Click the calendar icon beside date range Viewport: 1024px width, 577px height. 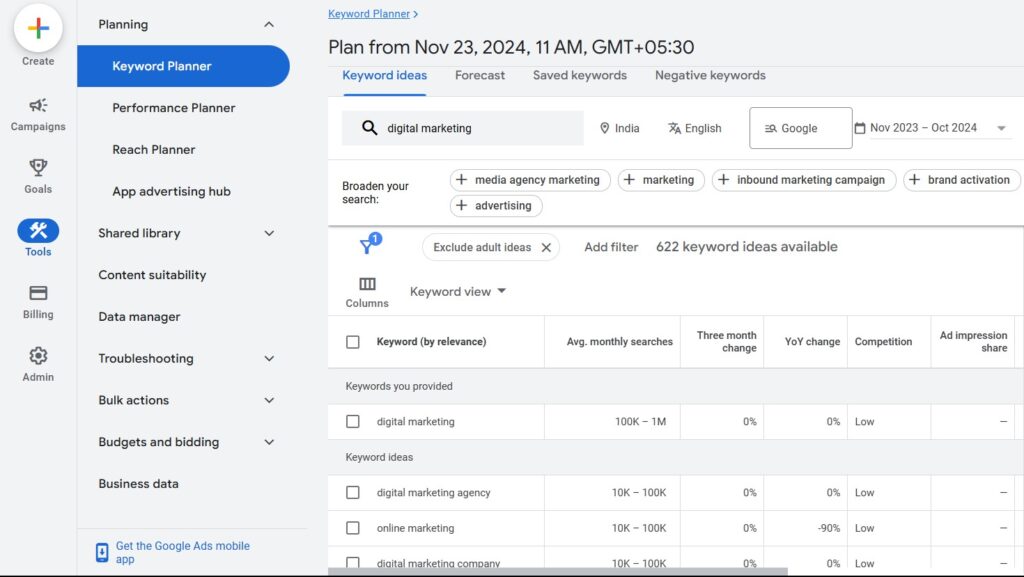[x=860, y=128]
